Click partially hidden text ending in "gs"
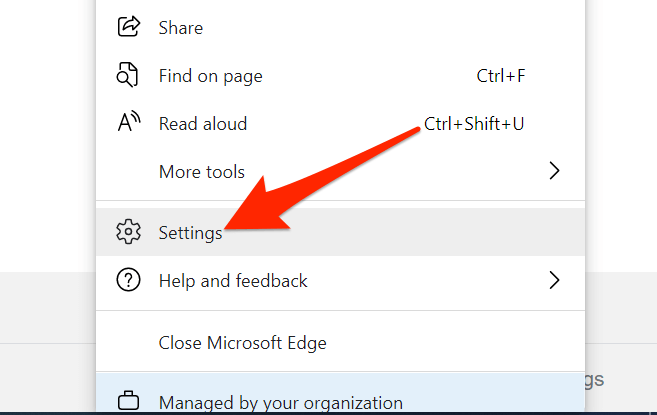 (x=592, y=379)
